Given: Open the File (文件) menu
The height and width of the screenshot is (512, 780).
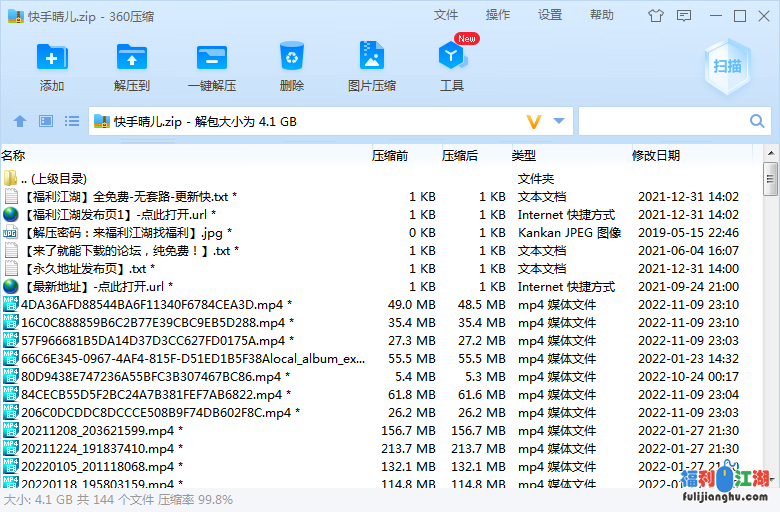Looking at the screenshot, I should 446,15.
